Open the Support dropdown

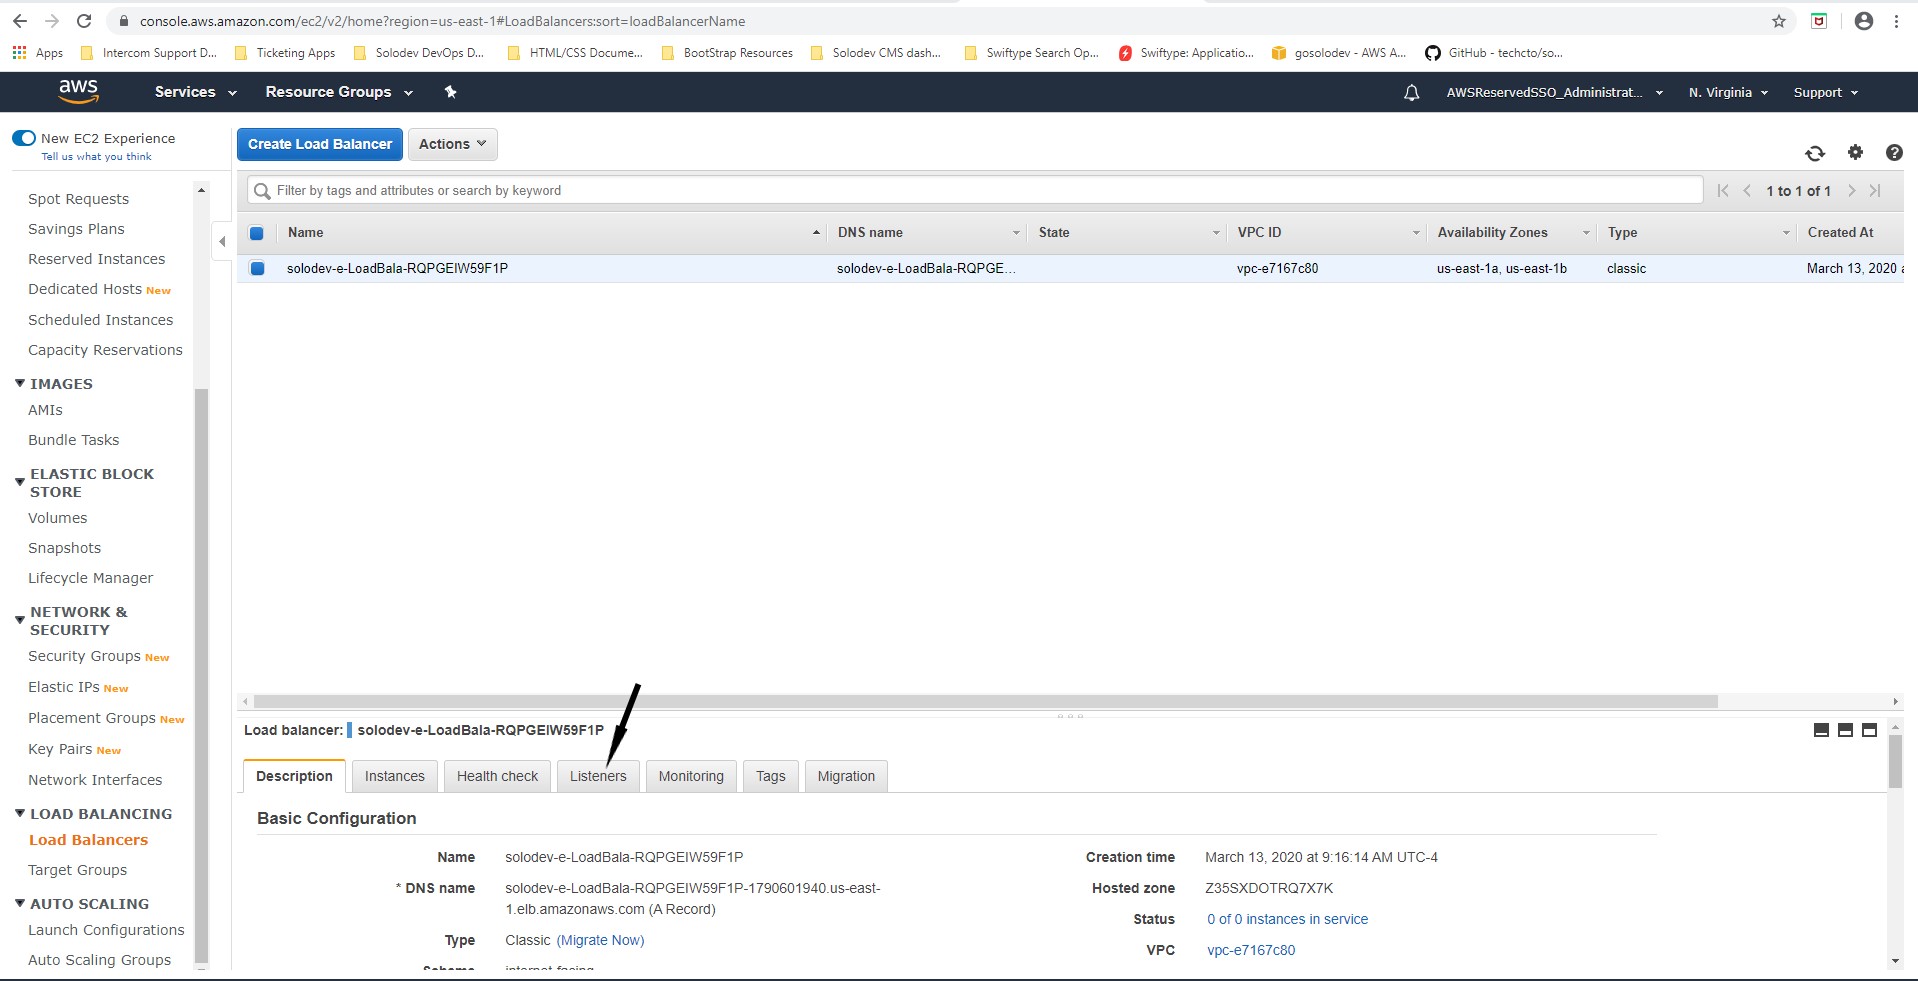click(x=1825, y=93)
